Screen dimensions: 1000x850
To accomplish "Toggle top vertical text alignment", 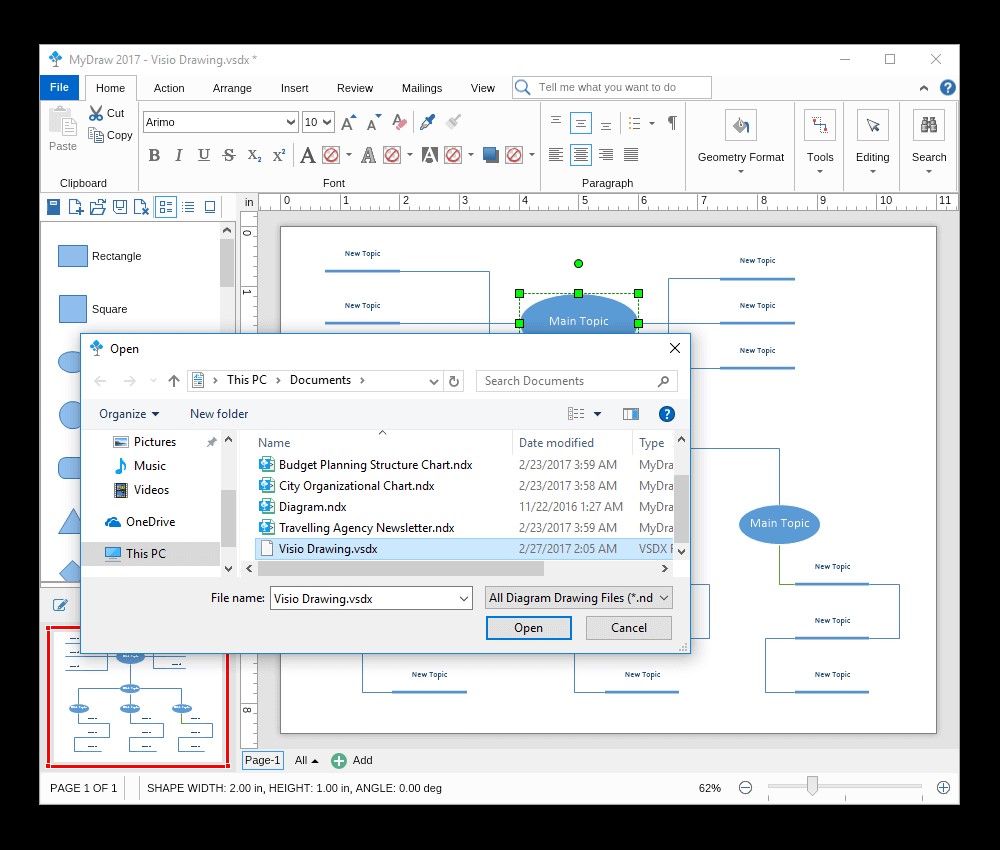I will (x=556, y=122).
